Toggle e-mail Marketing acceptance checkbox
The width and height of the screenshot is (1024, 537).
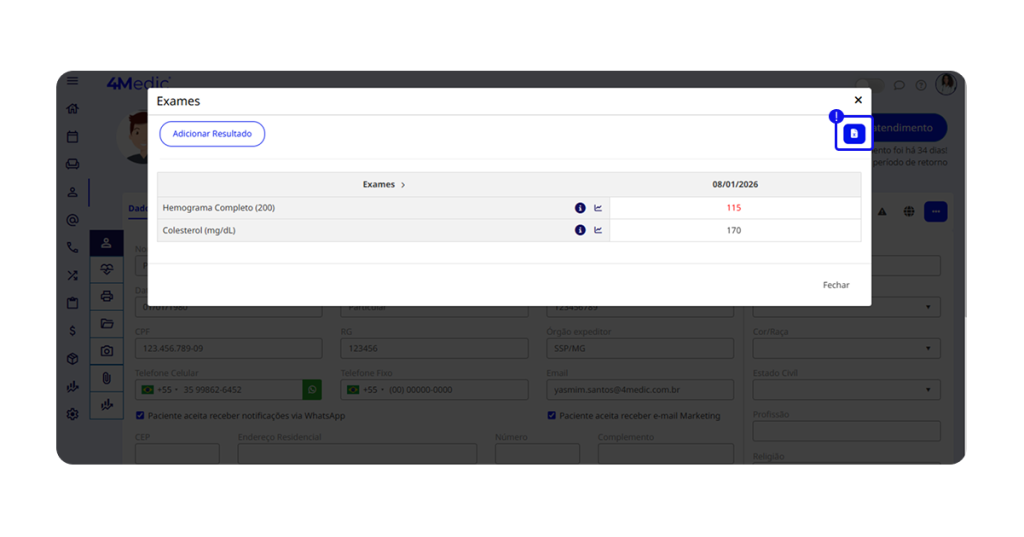click(551, 416)
